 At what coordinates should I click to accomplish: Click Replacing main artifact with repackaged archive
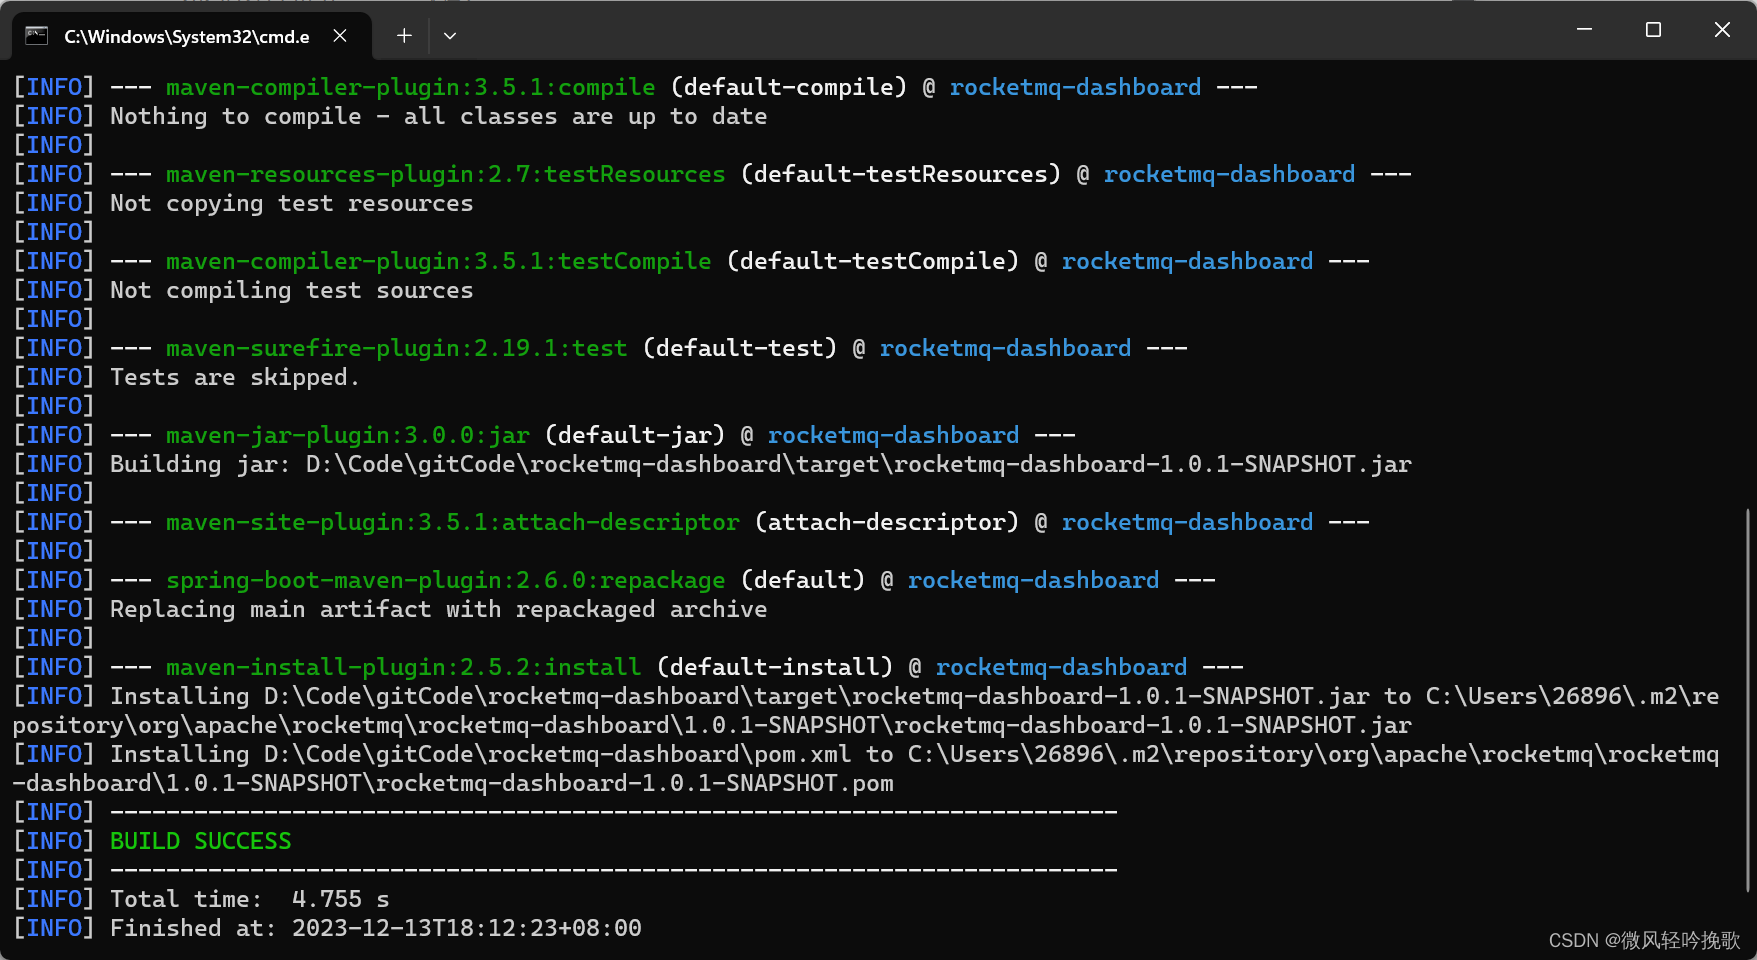coord(439,609)
